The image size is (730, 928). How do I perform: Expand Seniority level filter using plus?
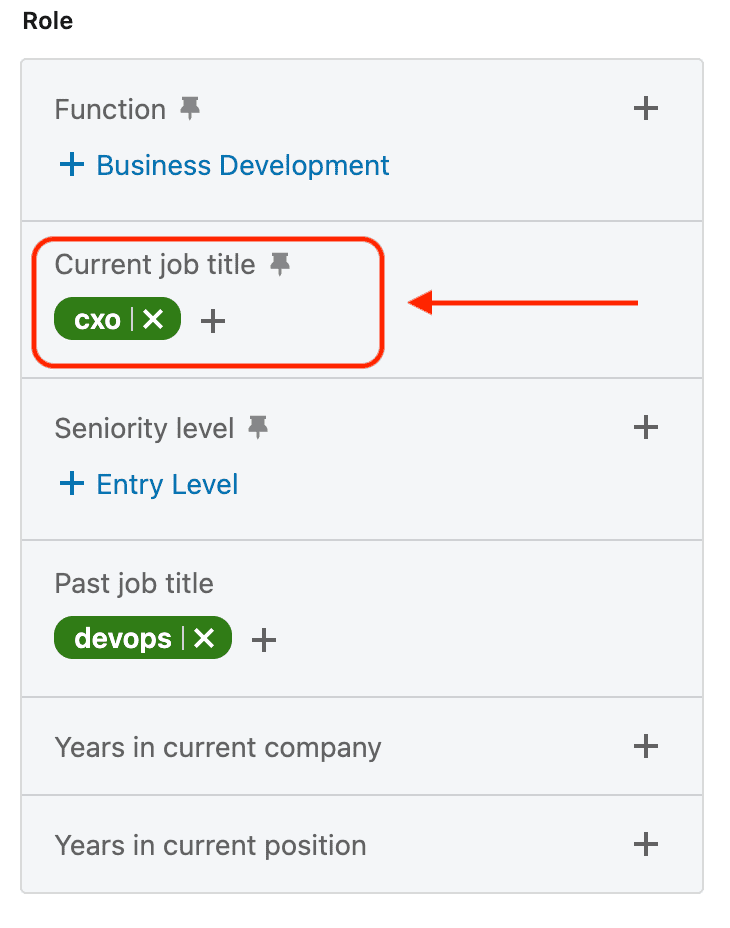click(646, 428)
